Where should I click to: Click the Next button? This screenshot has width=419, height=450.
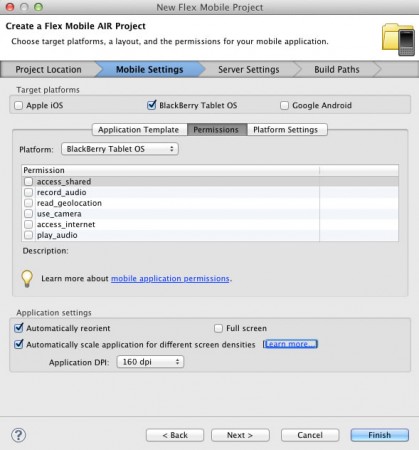[240, 435]
